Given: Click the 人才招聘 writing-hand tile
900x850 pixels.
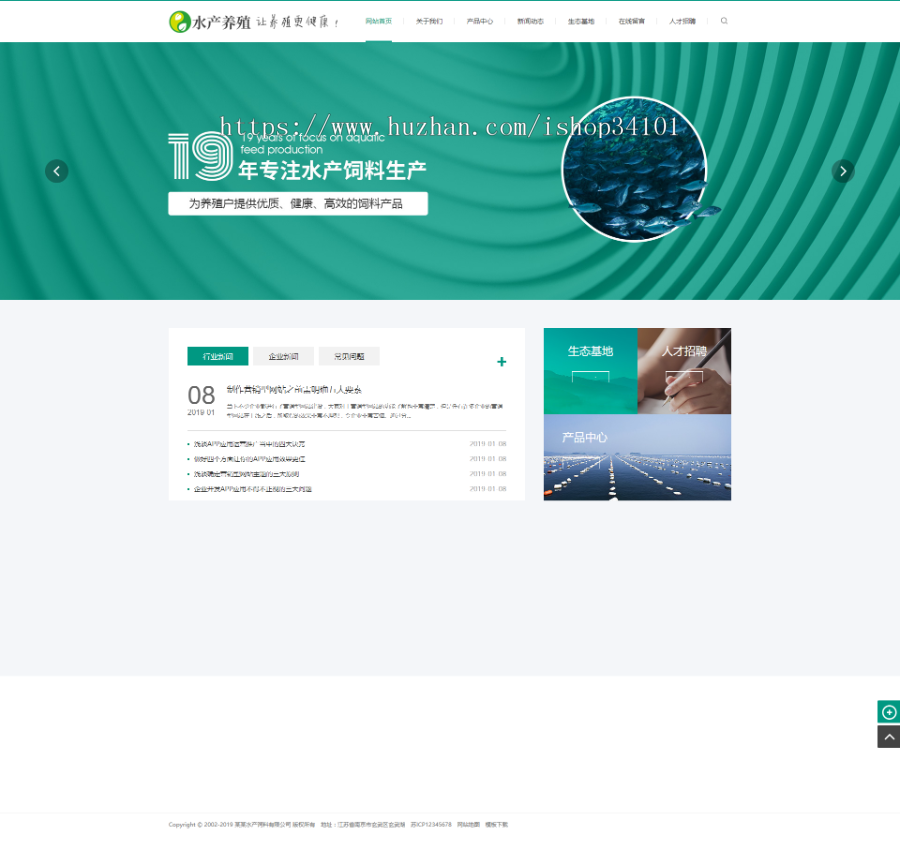Looking at the screenshot, I should coord(684,371).
